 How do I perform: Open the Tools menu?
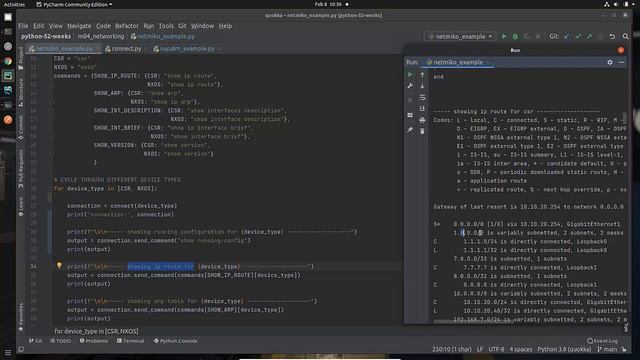click(166, 26)
